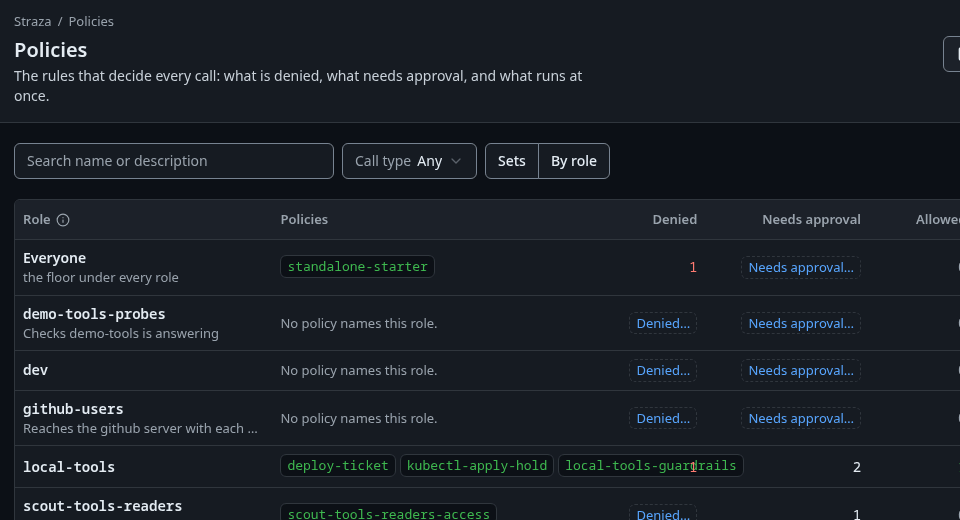The image size is (960, 520).
Task: Switch to the Sets view
Action: tap(512, 161)
